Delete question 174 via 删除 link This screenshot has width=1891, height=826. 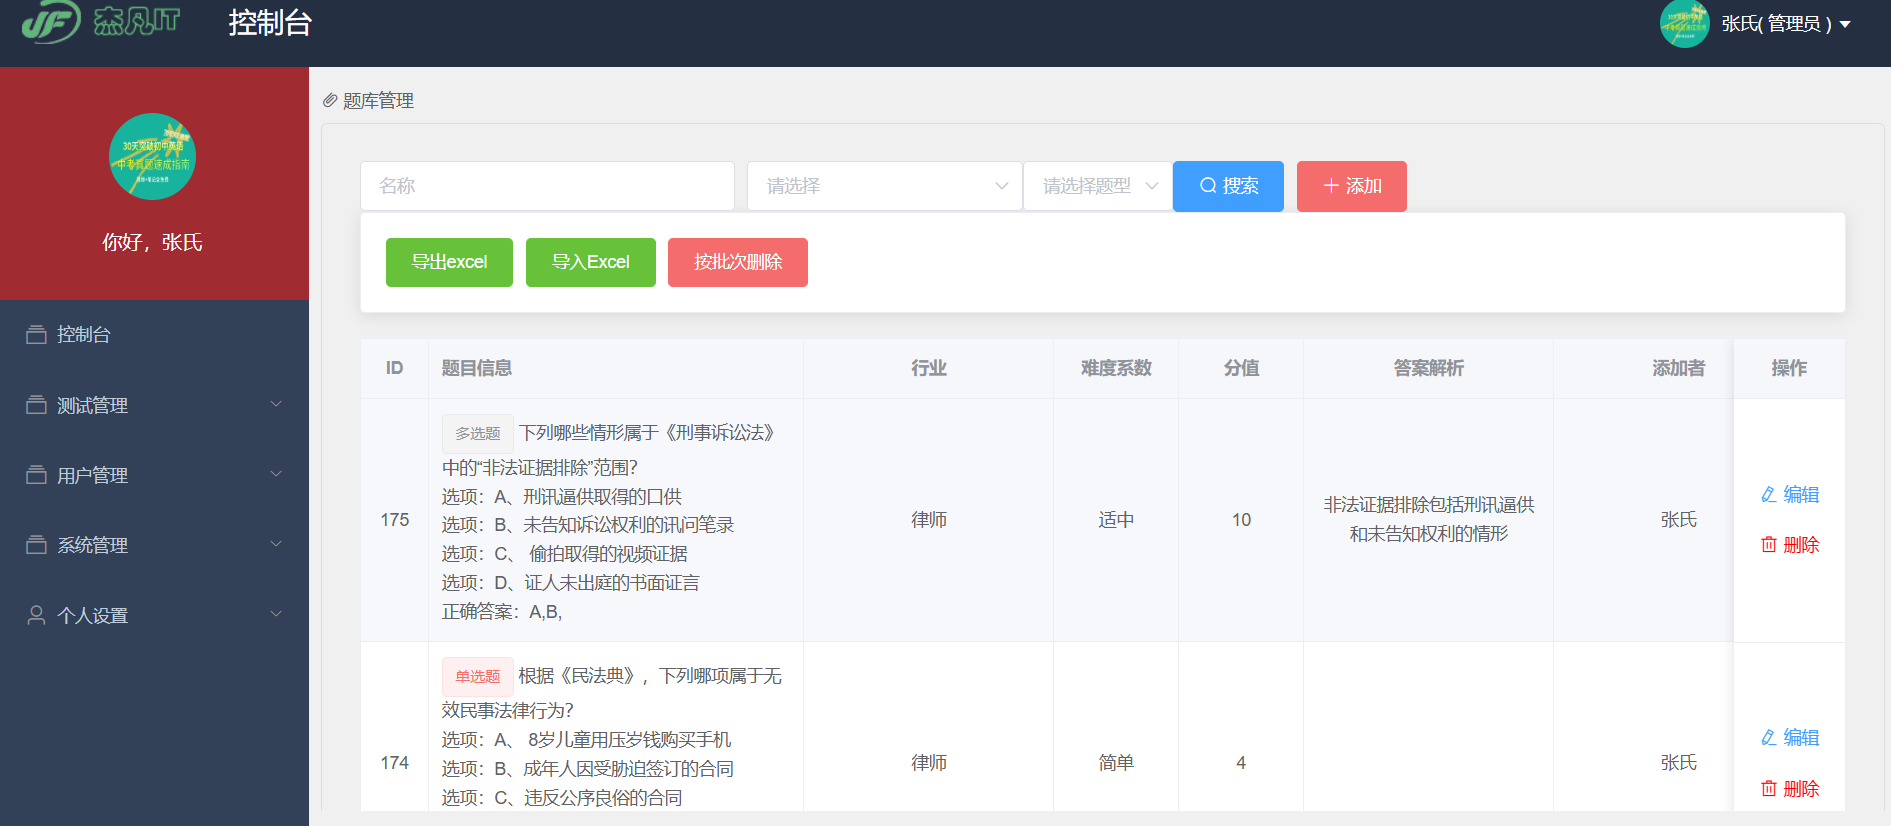(x=1790, y=789)
